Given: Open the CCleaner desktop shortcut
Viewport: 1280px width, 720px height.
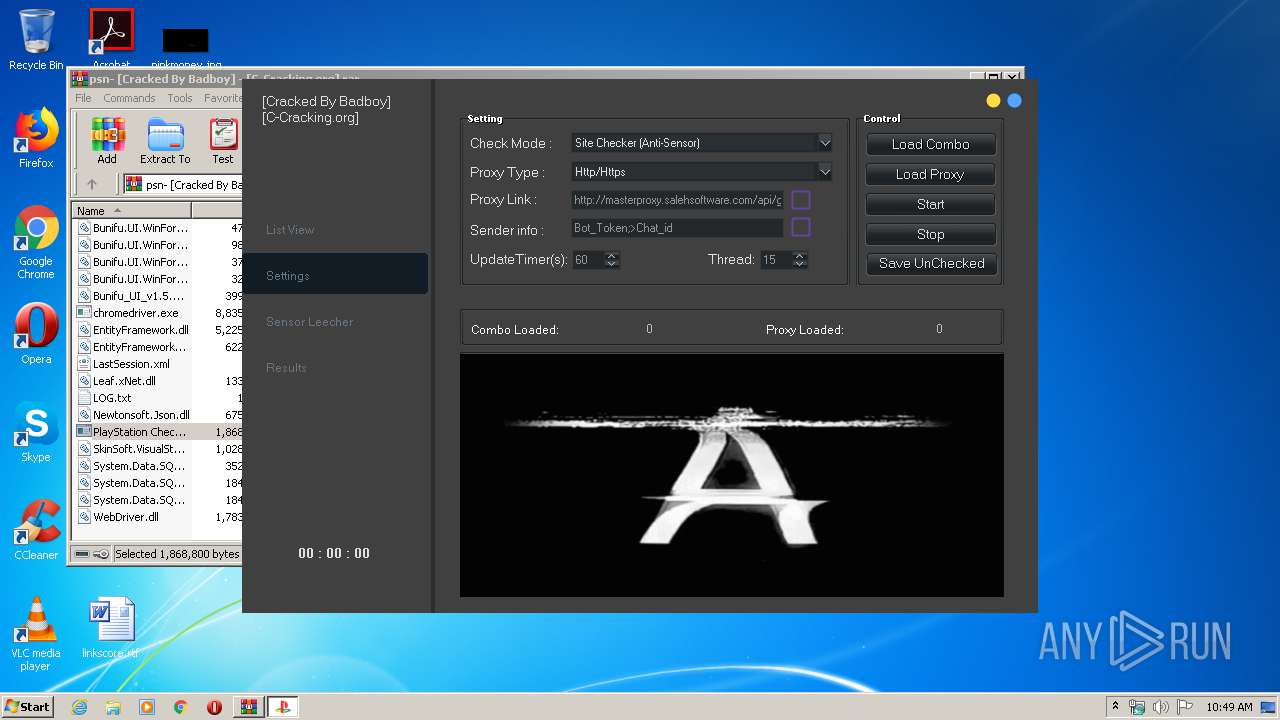Looking at the screenshot, I should 36,530.
